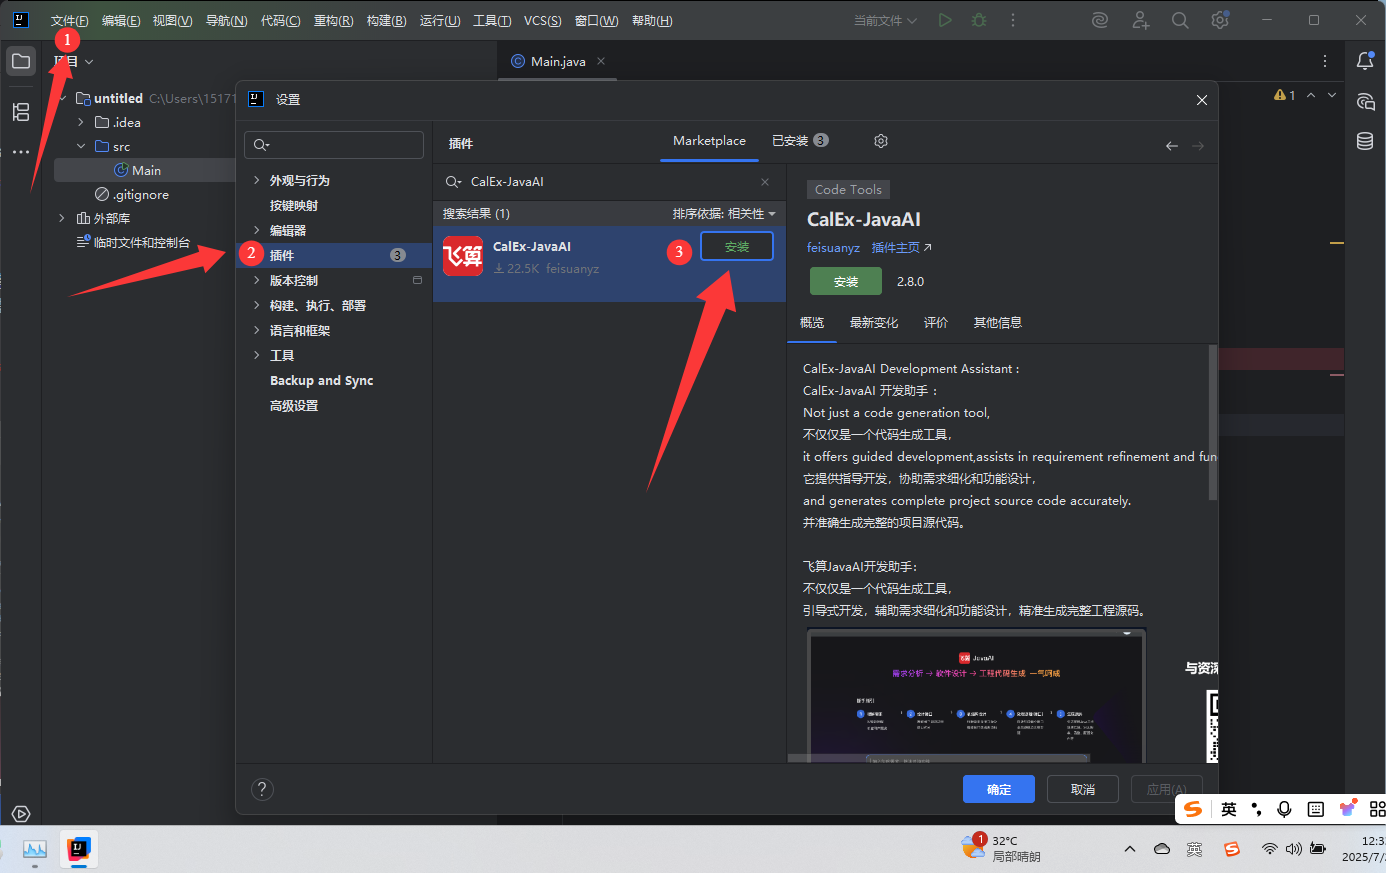Image resolution: width=1386 pixels, height=873 pixels.
Task: Click the back arrow in settings dialog
Action: pyautogui.click(x=1172, y=146)
